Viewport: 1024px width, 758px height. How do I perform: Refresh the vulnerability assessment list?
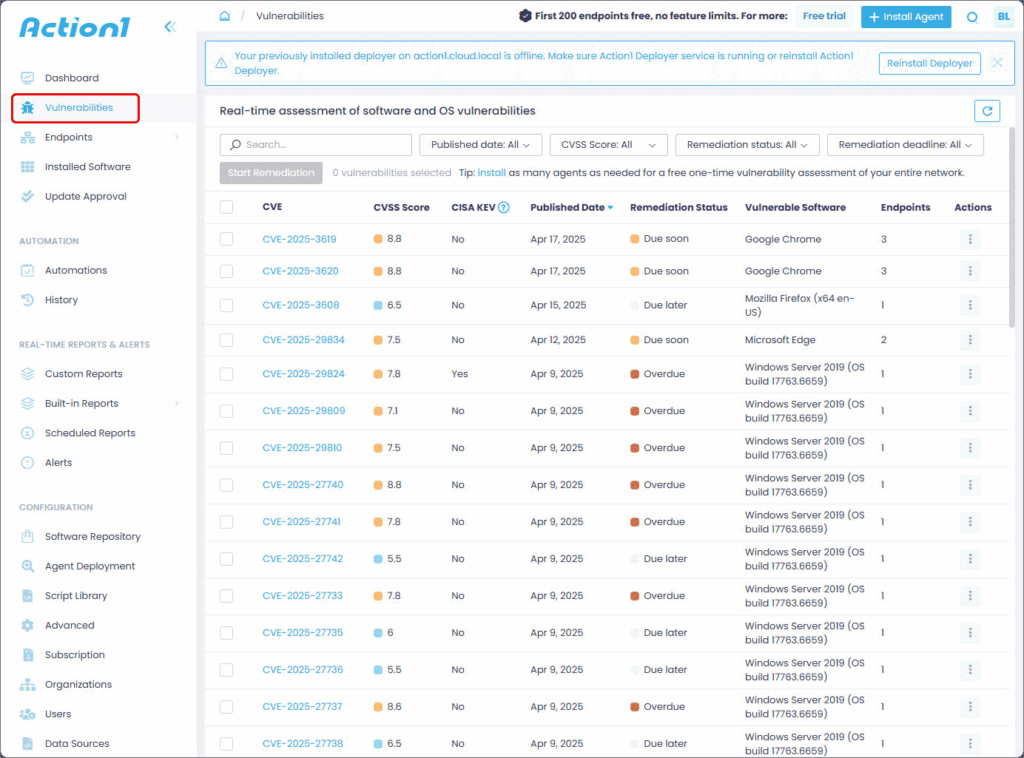point(987,111)
